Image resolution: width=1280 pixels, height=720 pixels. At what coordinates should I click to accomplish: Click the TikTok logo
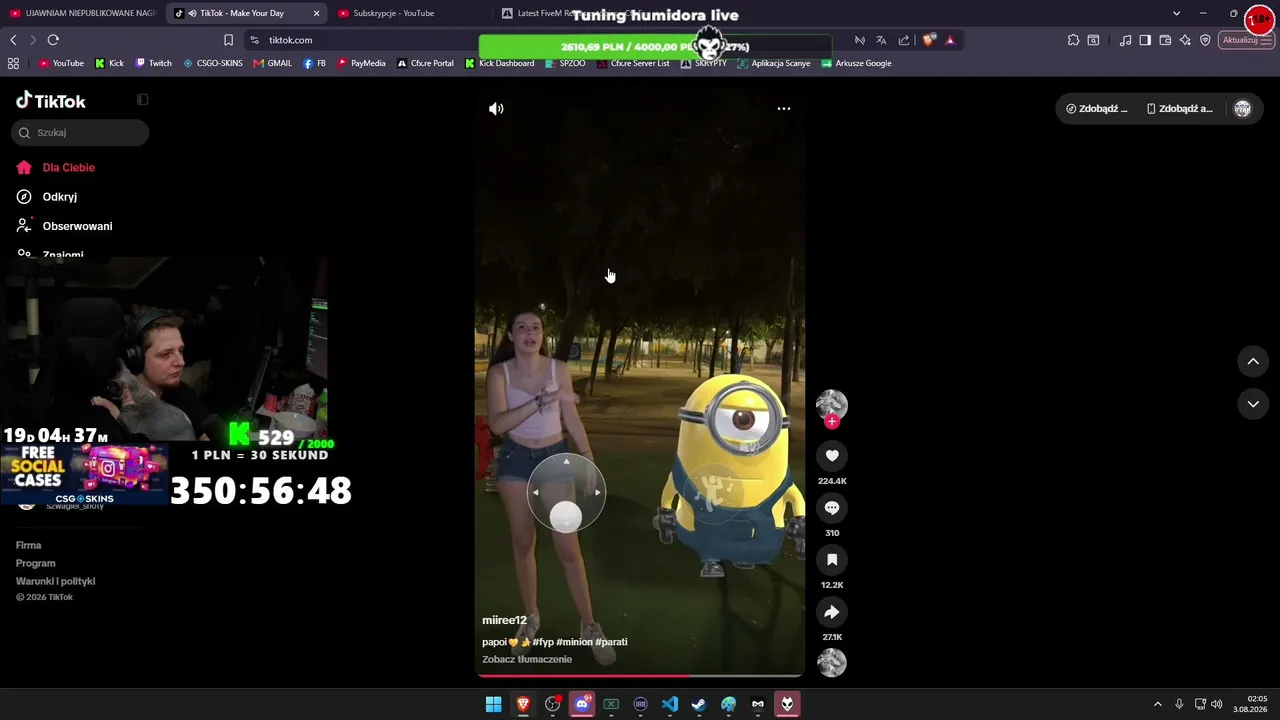point(51,100)
